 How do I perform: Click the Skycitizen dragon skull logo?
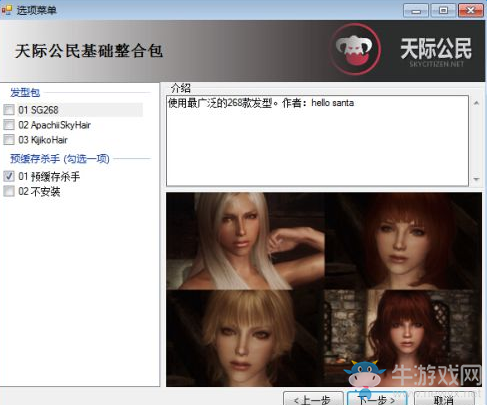pyautogui.click(x=355, y=49)
